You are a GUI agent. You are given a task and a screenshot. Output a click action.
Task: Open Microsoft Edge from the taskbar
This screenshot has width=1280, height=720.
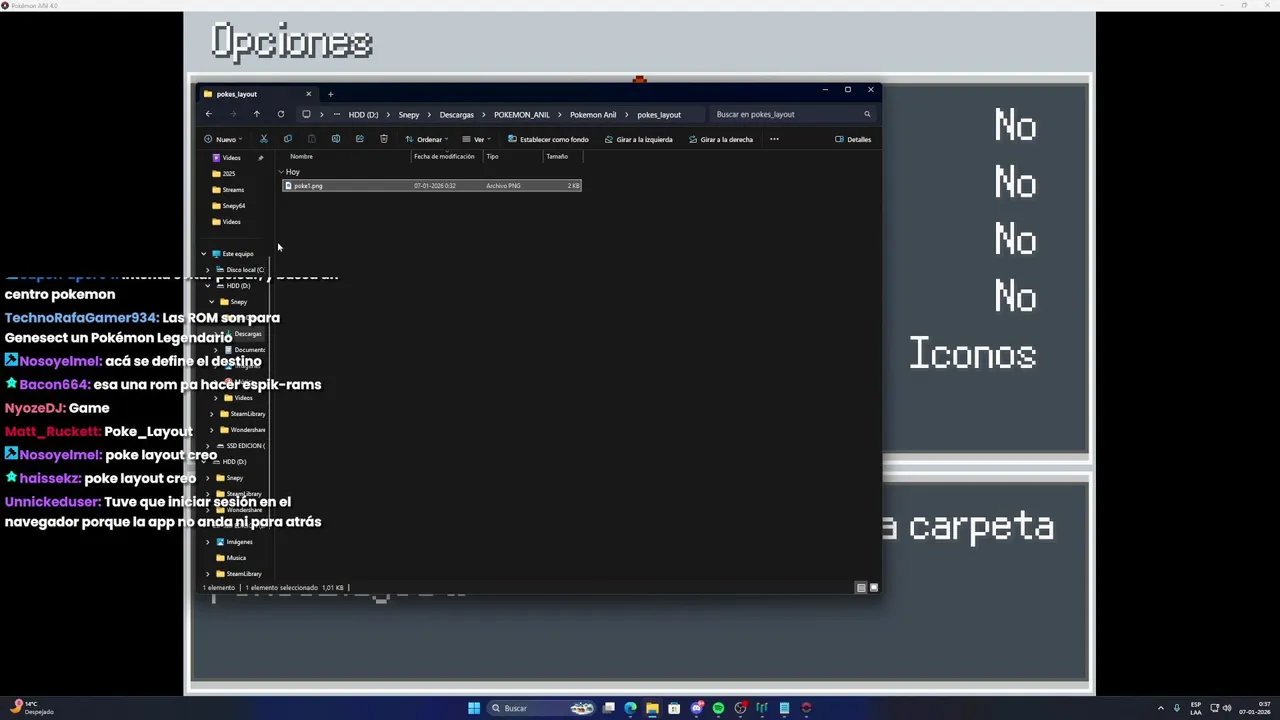coord(630,708)
